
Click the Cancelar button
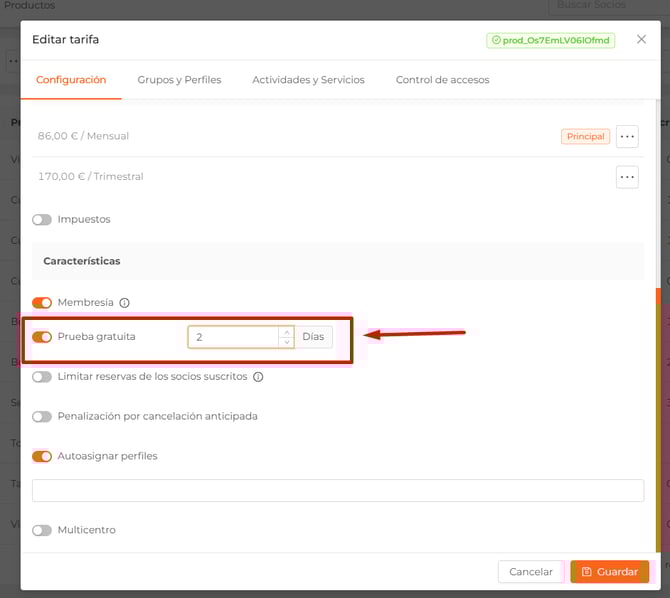tap(530, 572)
